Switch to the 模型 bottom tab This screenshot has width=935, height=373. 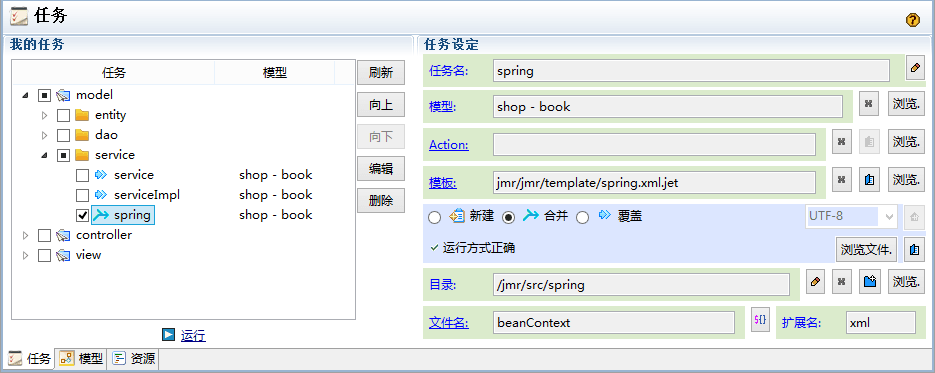click(x=81, y=359)
